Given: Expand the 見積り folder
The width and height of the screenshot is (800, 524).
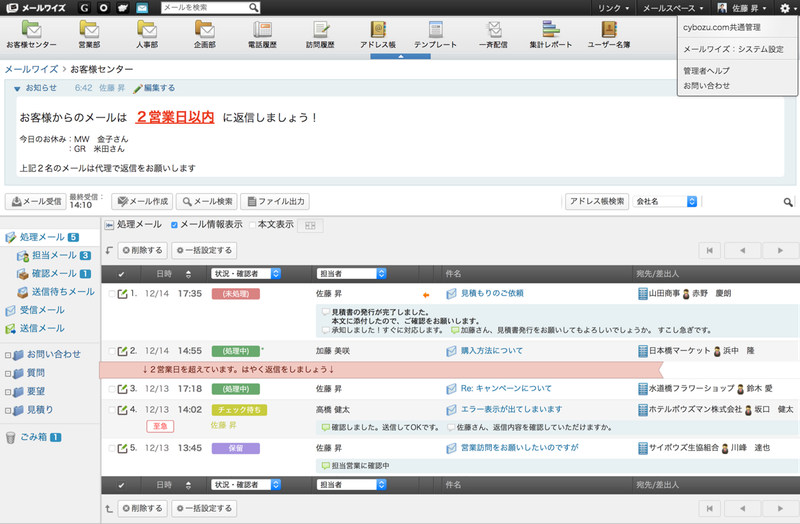Looking at the screenshot, I should click(x=8, y=410).
